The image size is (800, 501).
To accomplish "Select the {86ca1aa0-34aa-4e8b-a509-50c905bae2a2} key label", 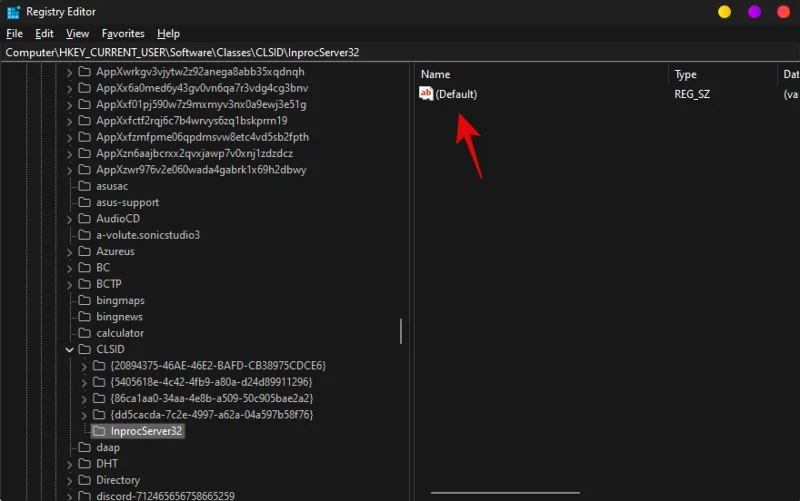I will pos(212,398).
